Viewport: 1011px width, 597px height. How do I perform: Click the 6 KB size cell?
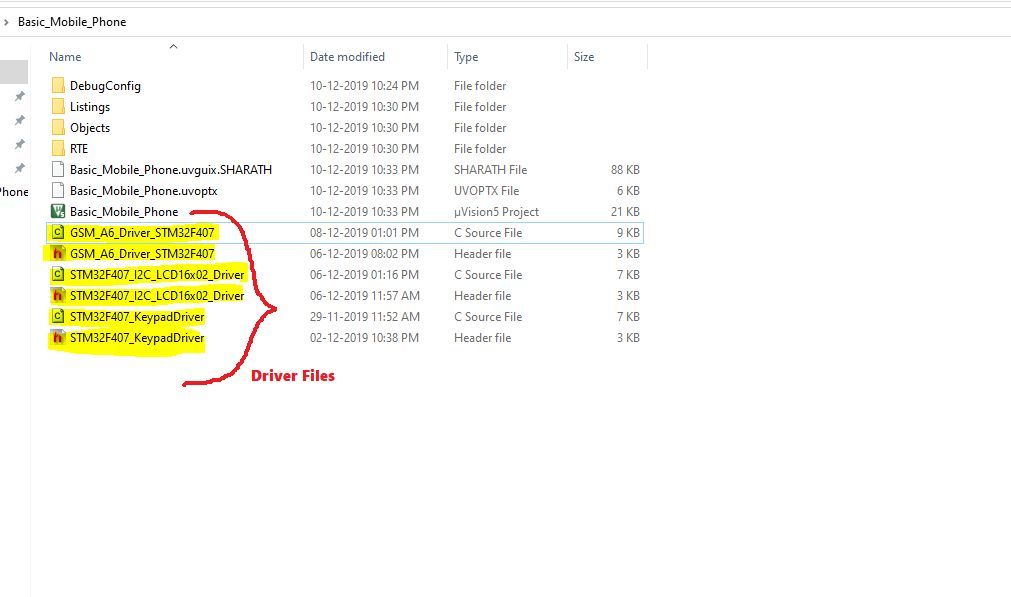point(628,191)
